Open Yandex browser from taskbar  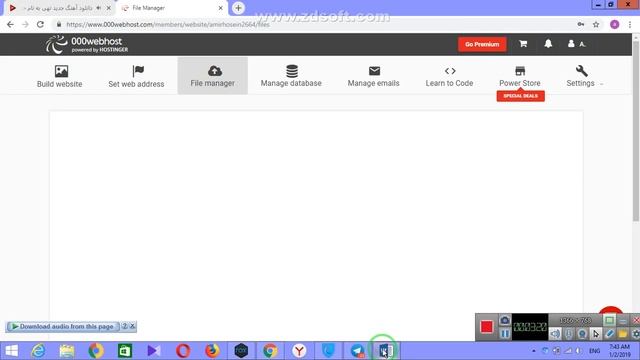[x=299, y=351]
